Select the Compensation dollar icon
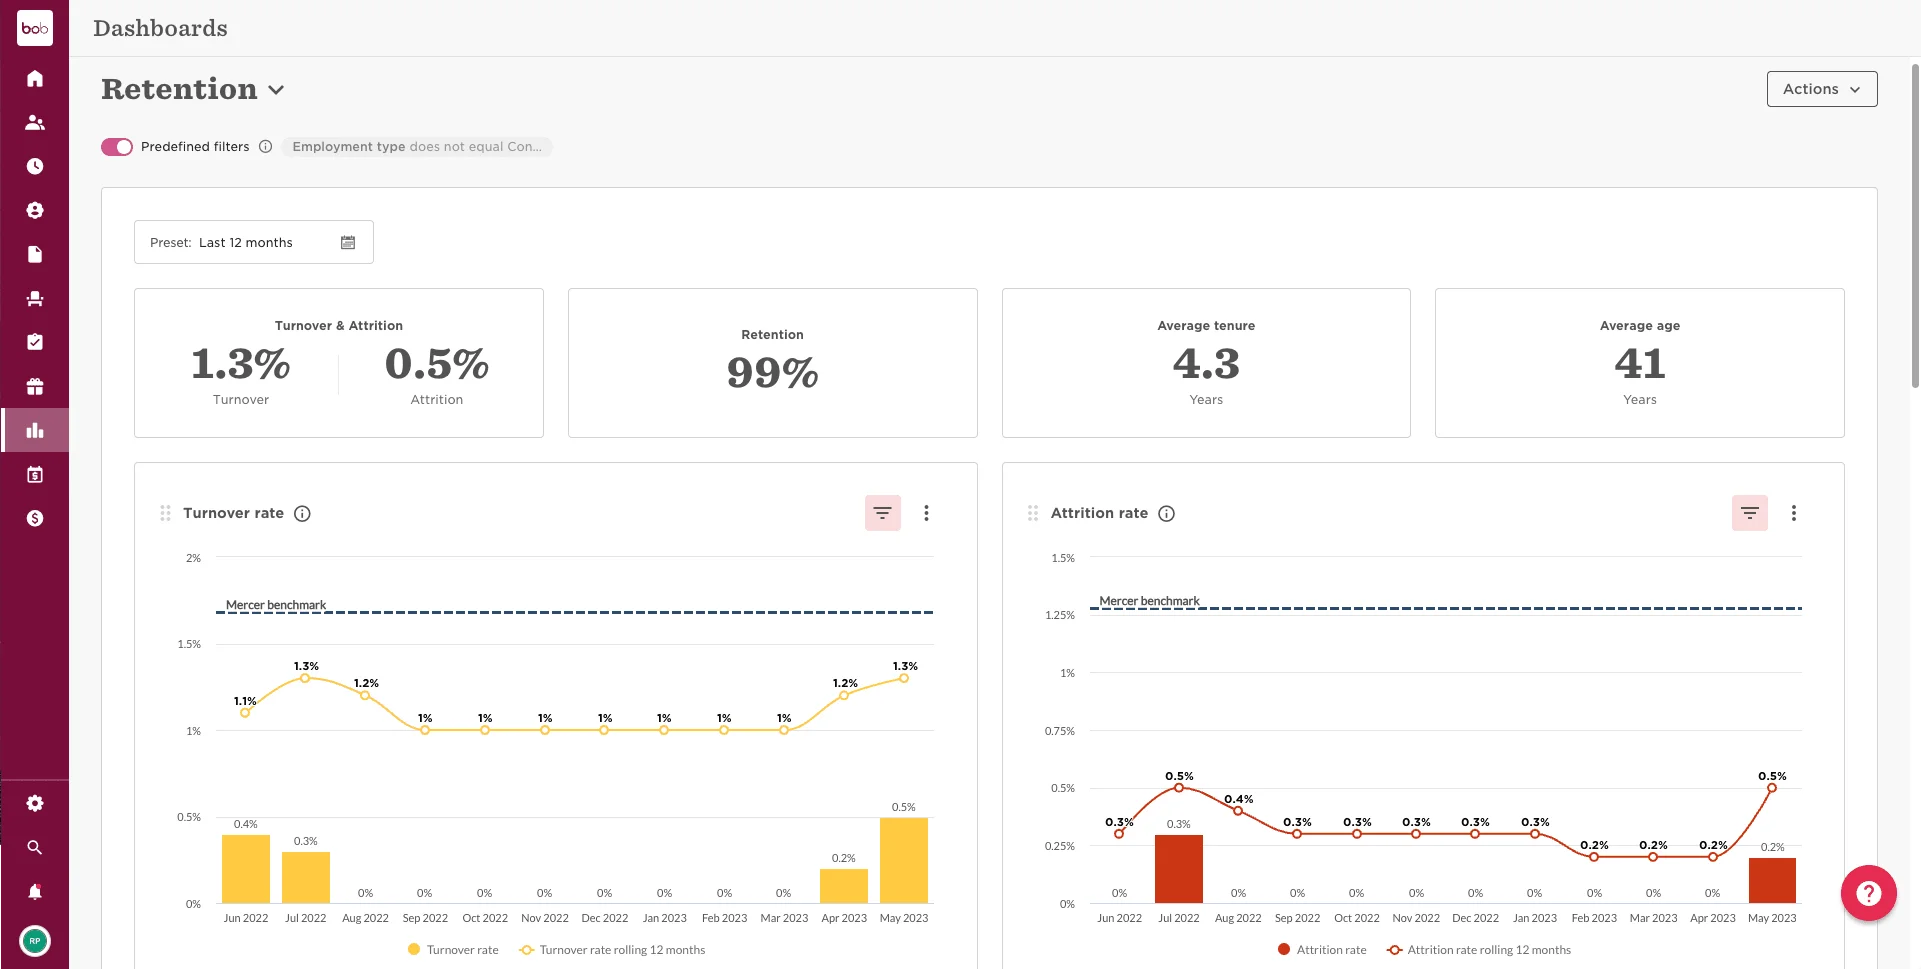Viewport: 1921px width, 969px height. 35,518
